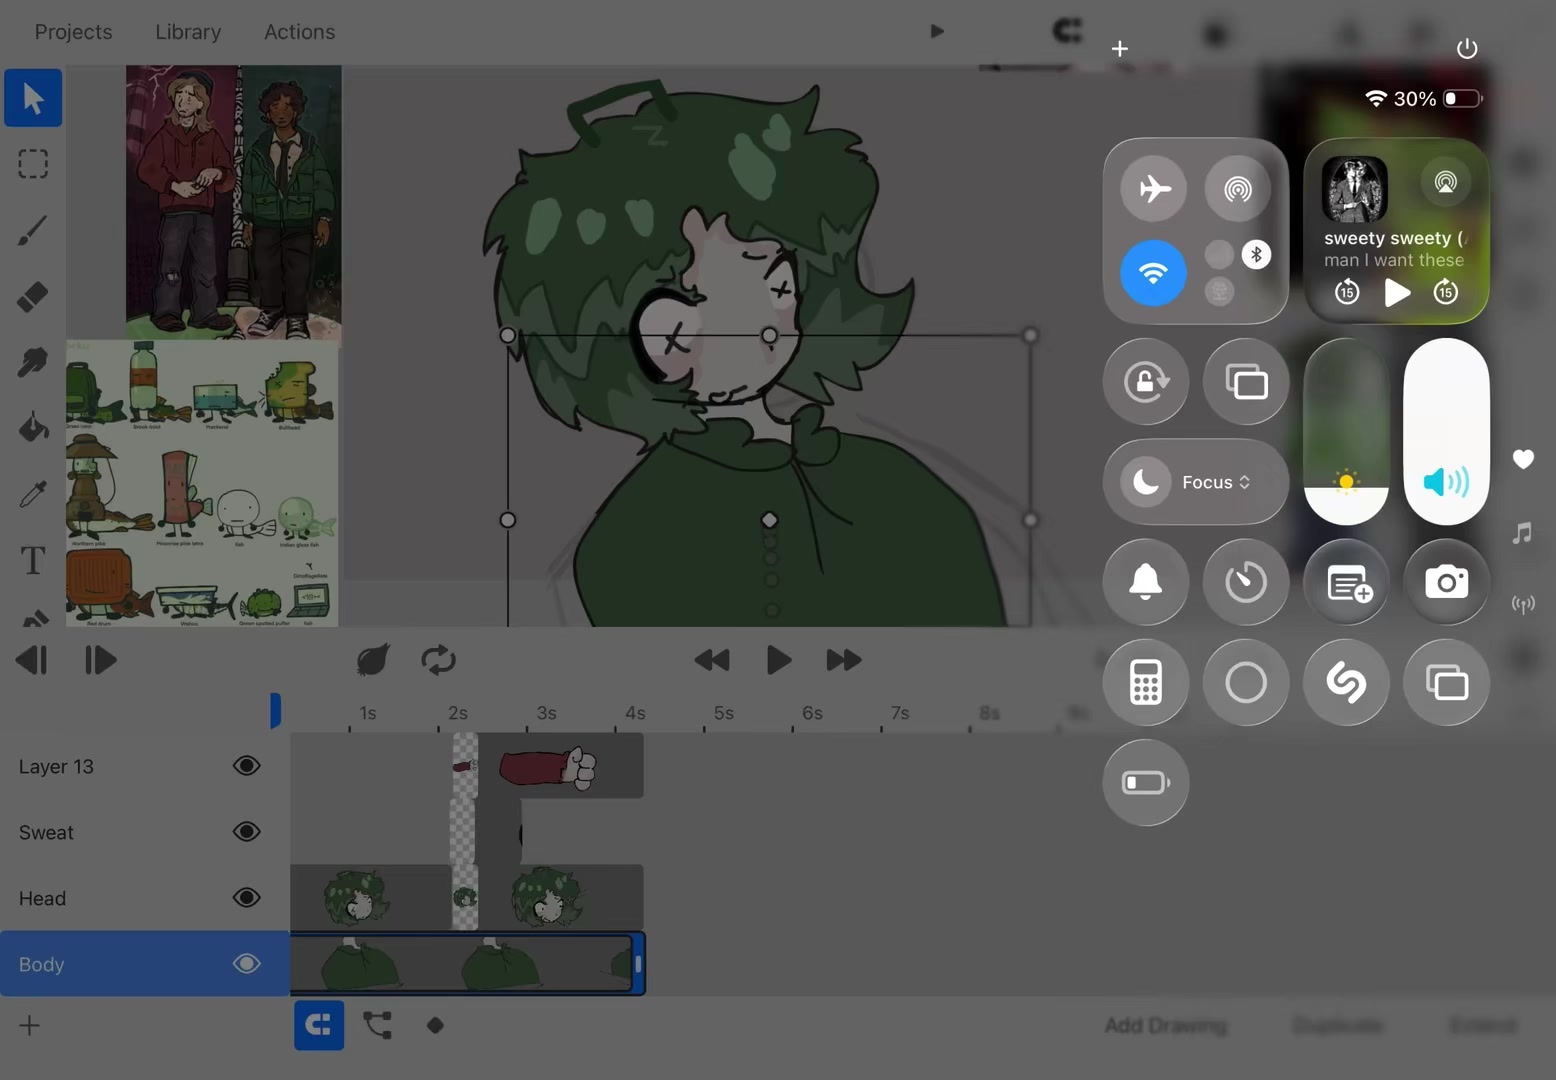Open the Library menu
Image resolution: width=1556 pixels, height=1080 pixels.
pos(188,32)
